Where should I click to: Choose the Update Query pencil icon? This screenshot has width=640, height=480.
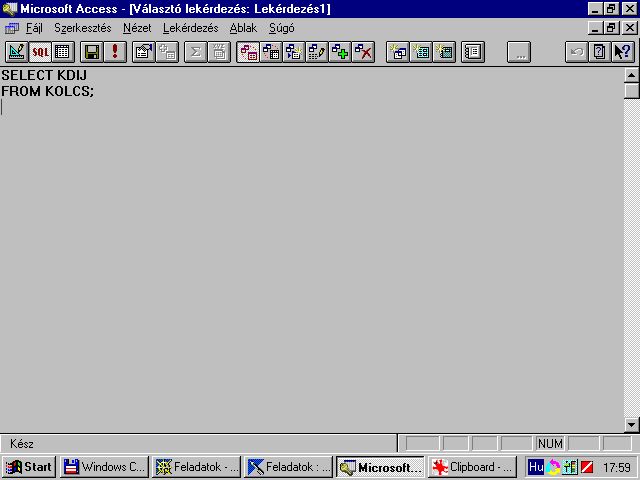pyautogui.click(x=317, y=52)
